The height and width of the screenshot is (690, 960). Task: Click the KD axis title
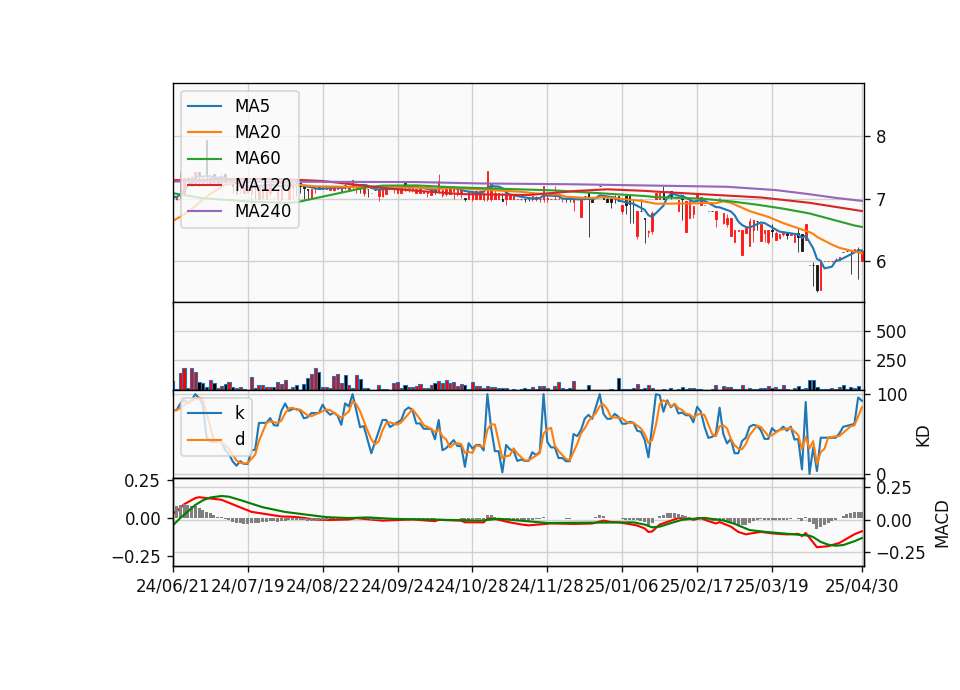tap(923, 437)
